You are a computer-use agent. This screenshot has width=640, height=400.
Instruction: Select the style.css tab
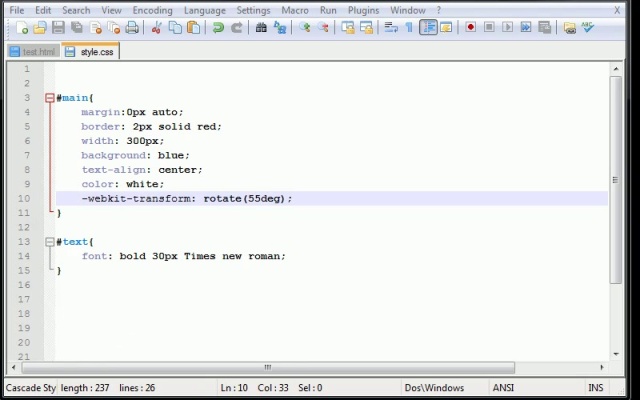(91, 51)
